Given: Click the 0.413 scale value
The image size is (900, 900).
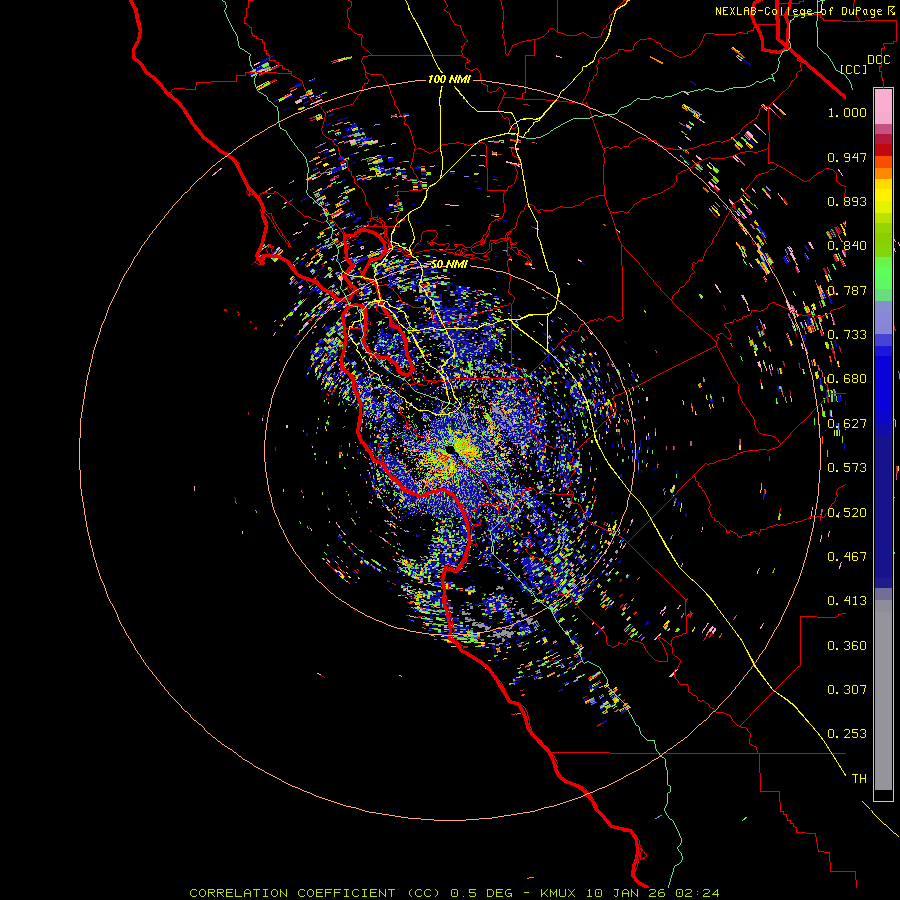Looking at the screenshot, I should (x=847, y=601).
